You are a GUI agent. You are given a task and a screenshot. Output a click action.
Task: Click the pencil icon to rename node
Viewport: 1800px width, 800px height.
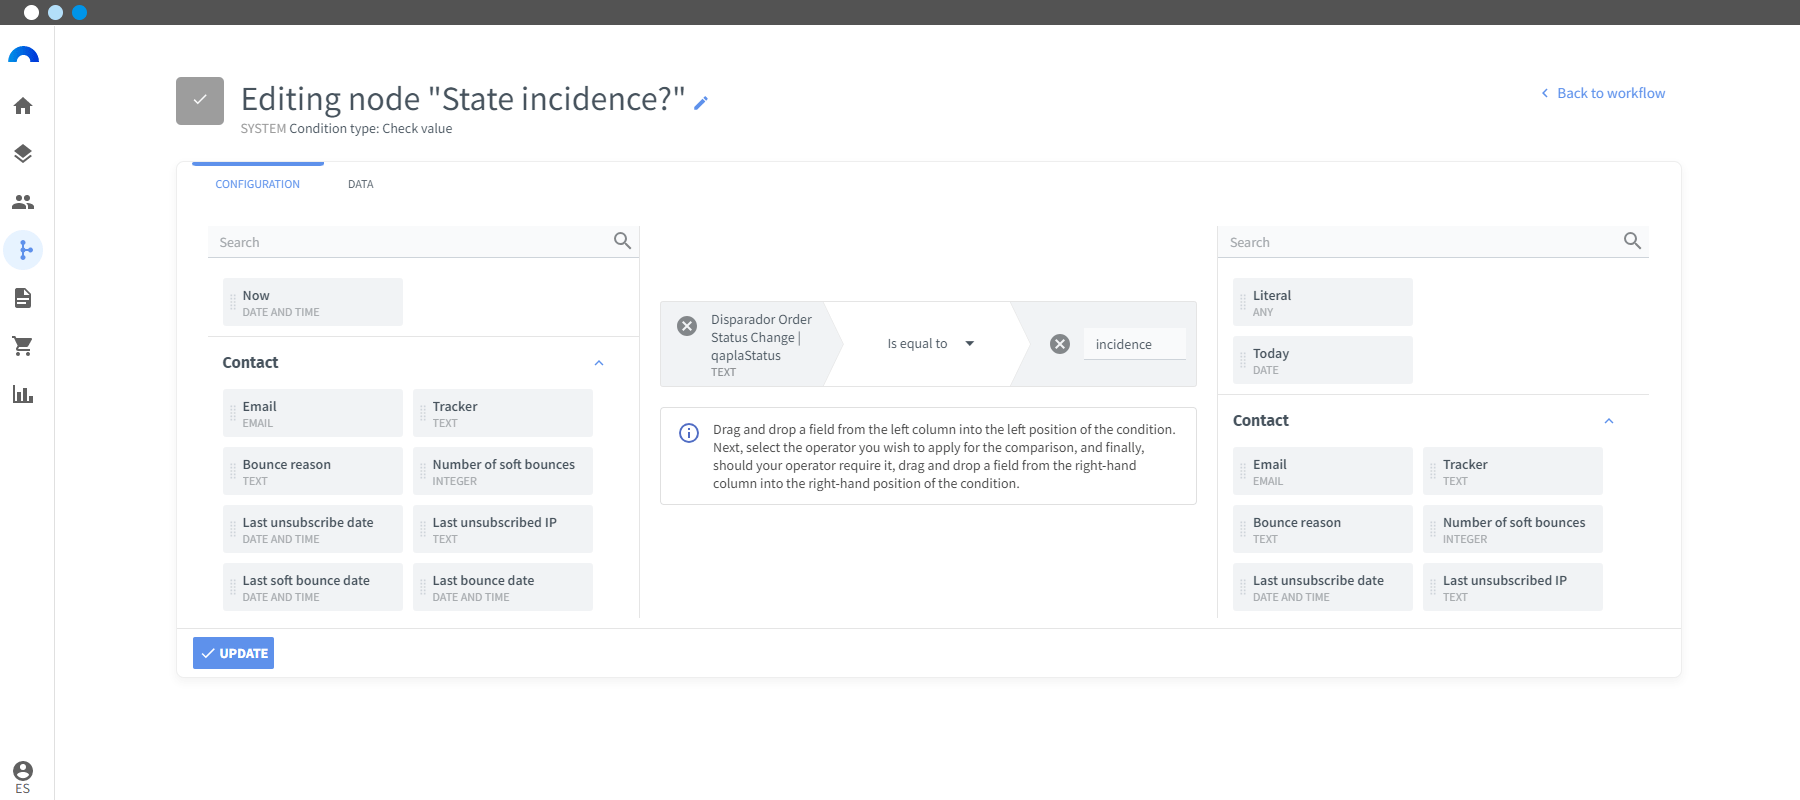coord(701,102)
